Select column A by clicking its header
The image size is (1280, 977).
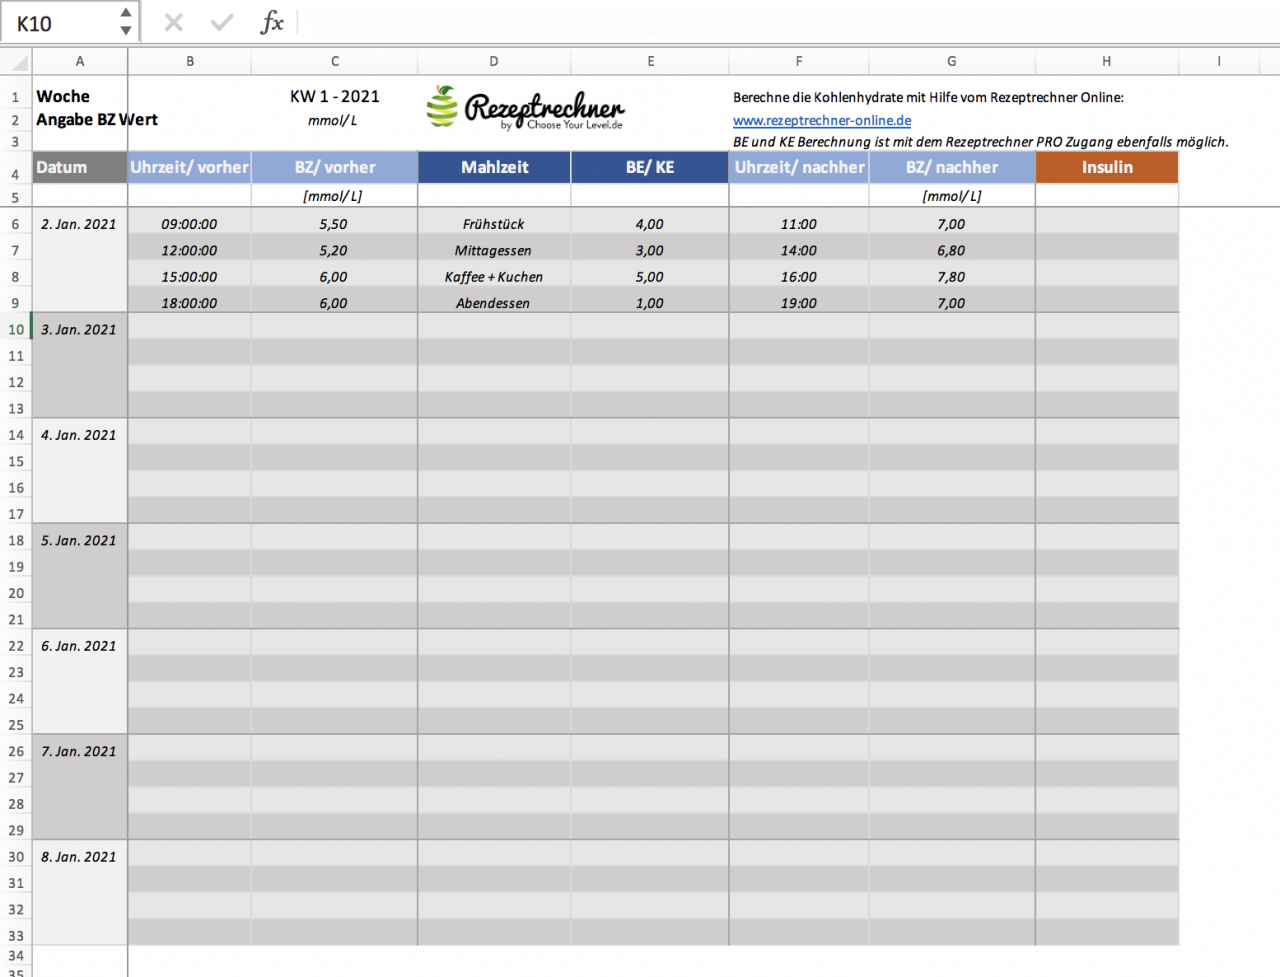coord(79,61)
